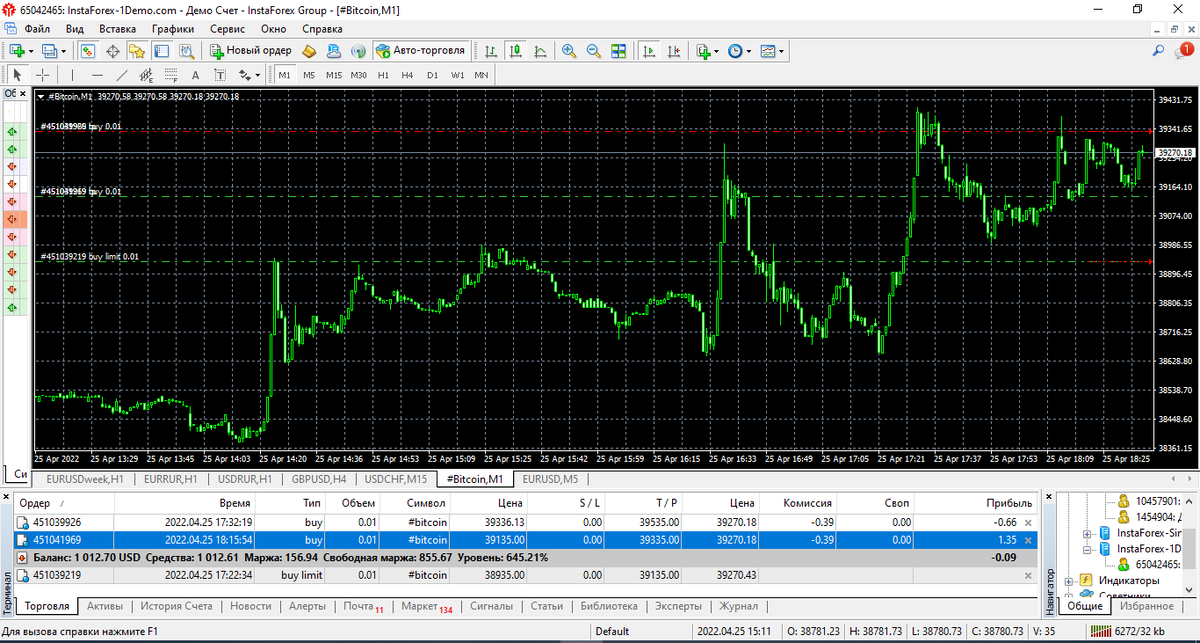Viewport: 1200px width, 643px height.
Task: Select the cursor arrow tool
Action: pos(17,74)
